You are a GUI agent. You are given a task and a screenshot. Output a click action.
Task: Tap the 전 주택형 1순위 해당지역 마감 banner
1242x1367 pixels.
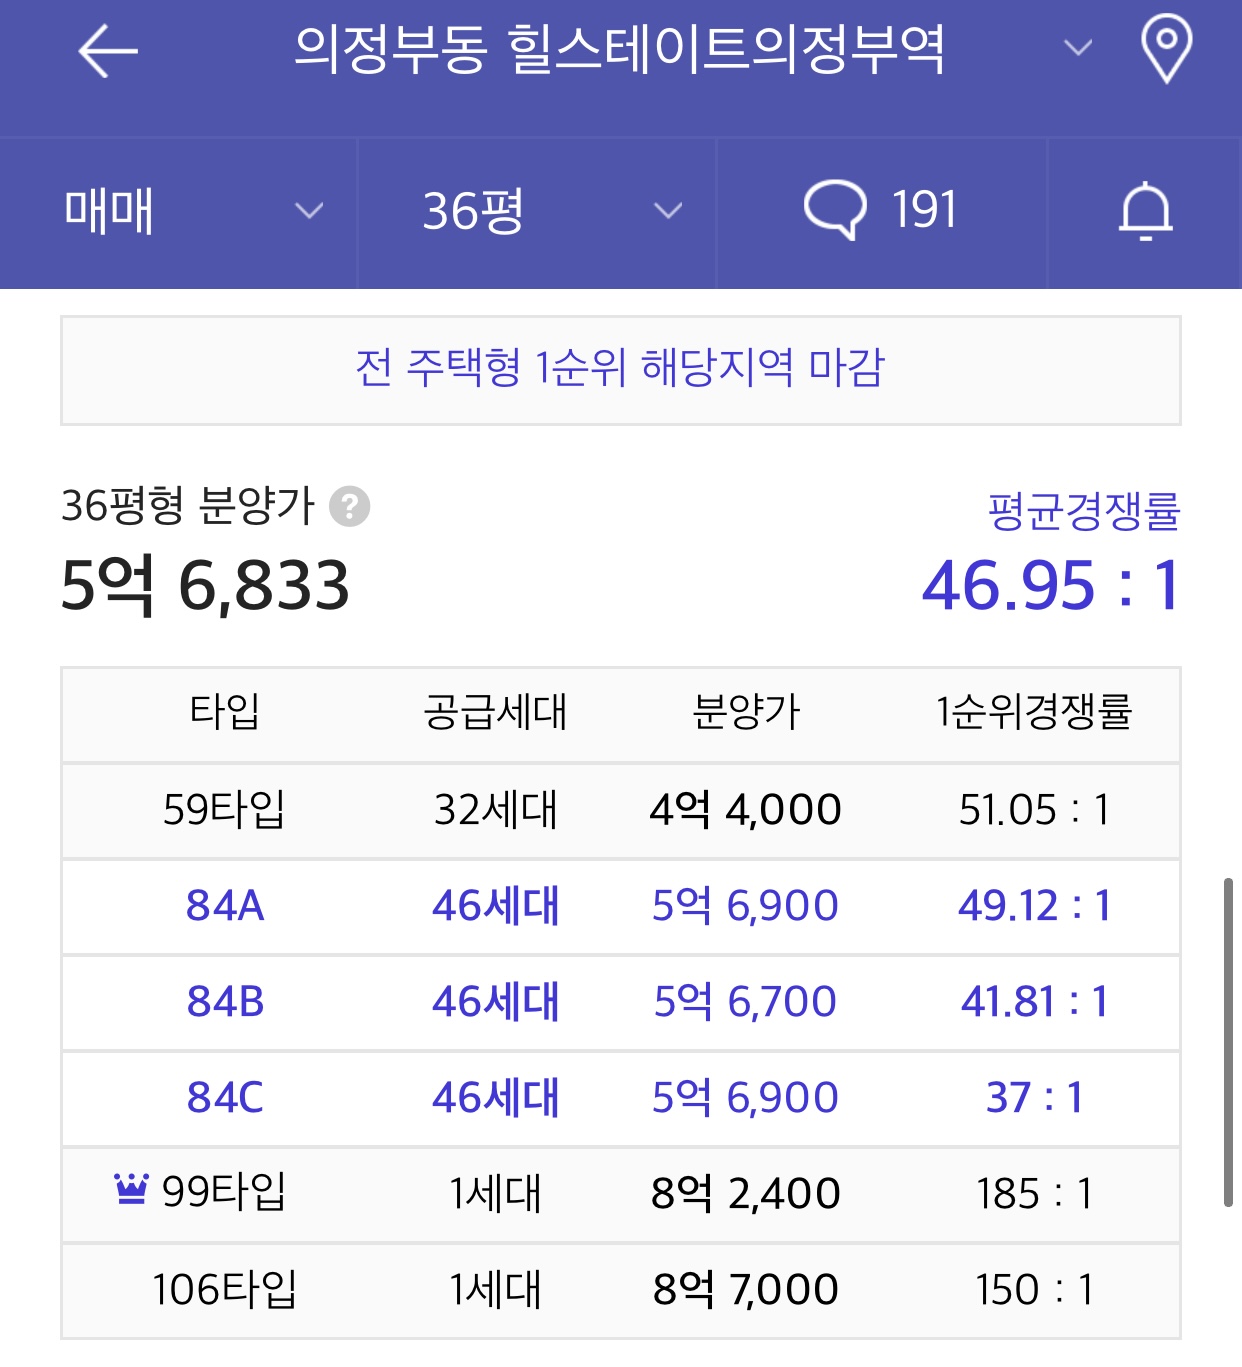621,370
